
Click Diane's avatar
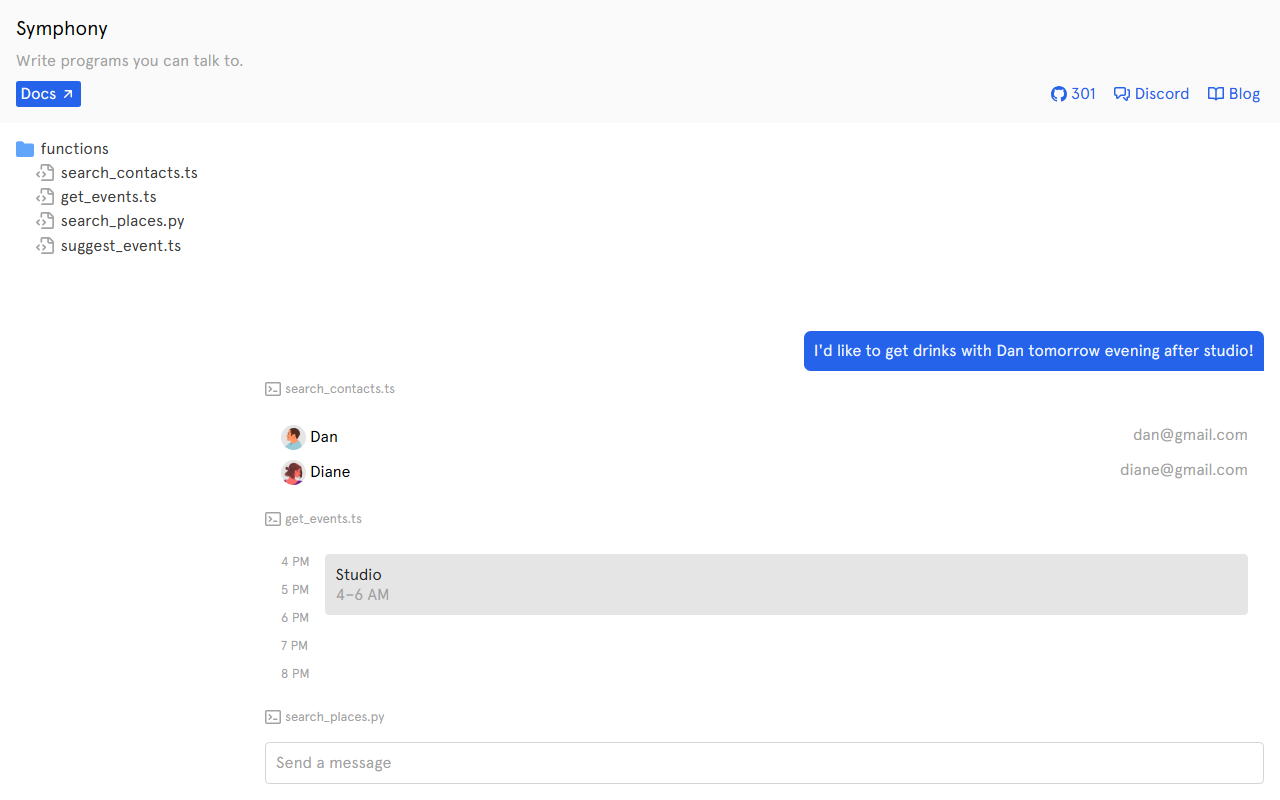coord(293,472)
